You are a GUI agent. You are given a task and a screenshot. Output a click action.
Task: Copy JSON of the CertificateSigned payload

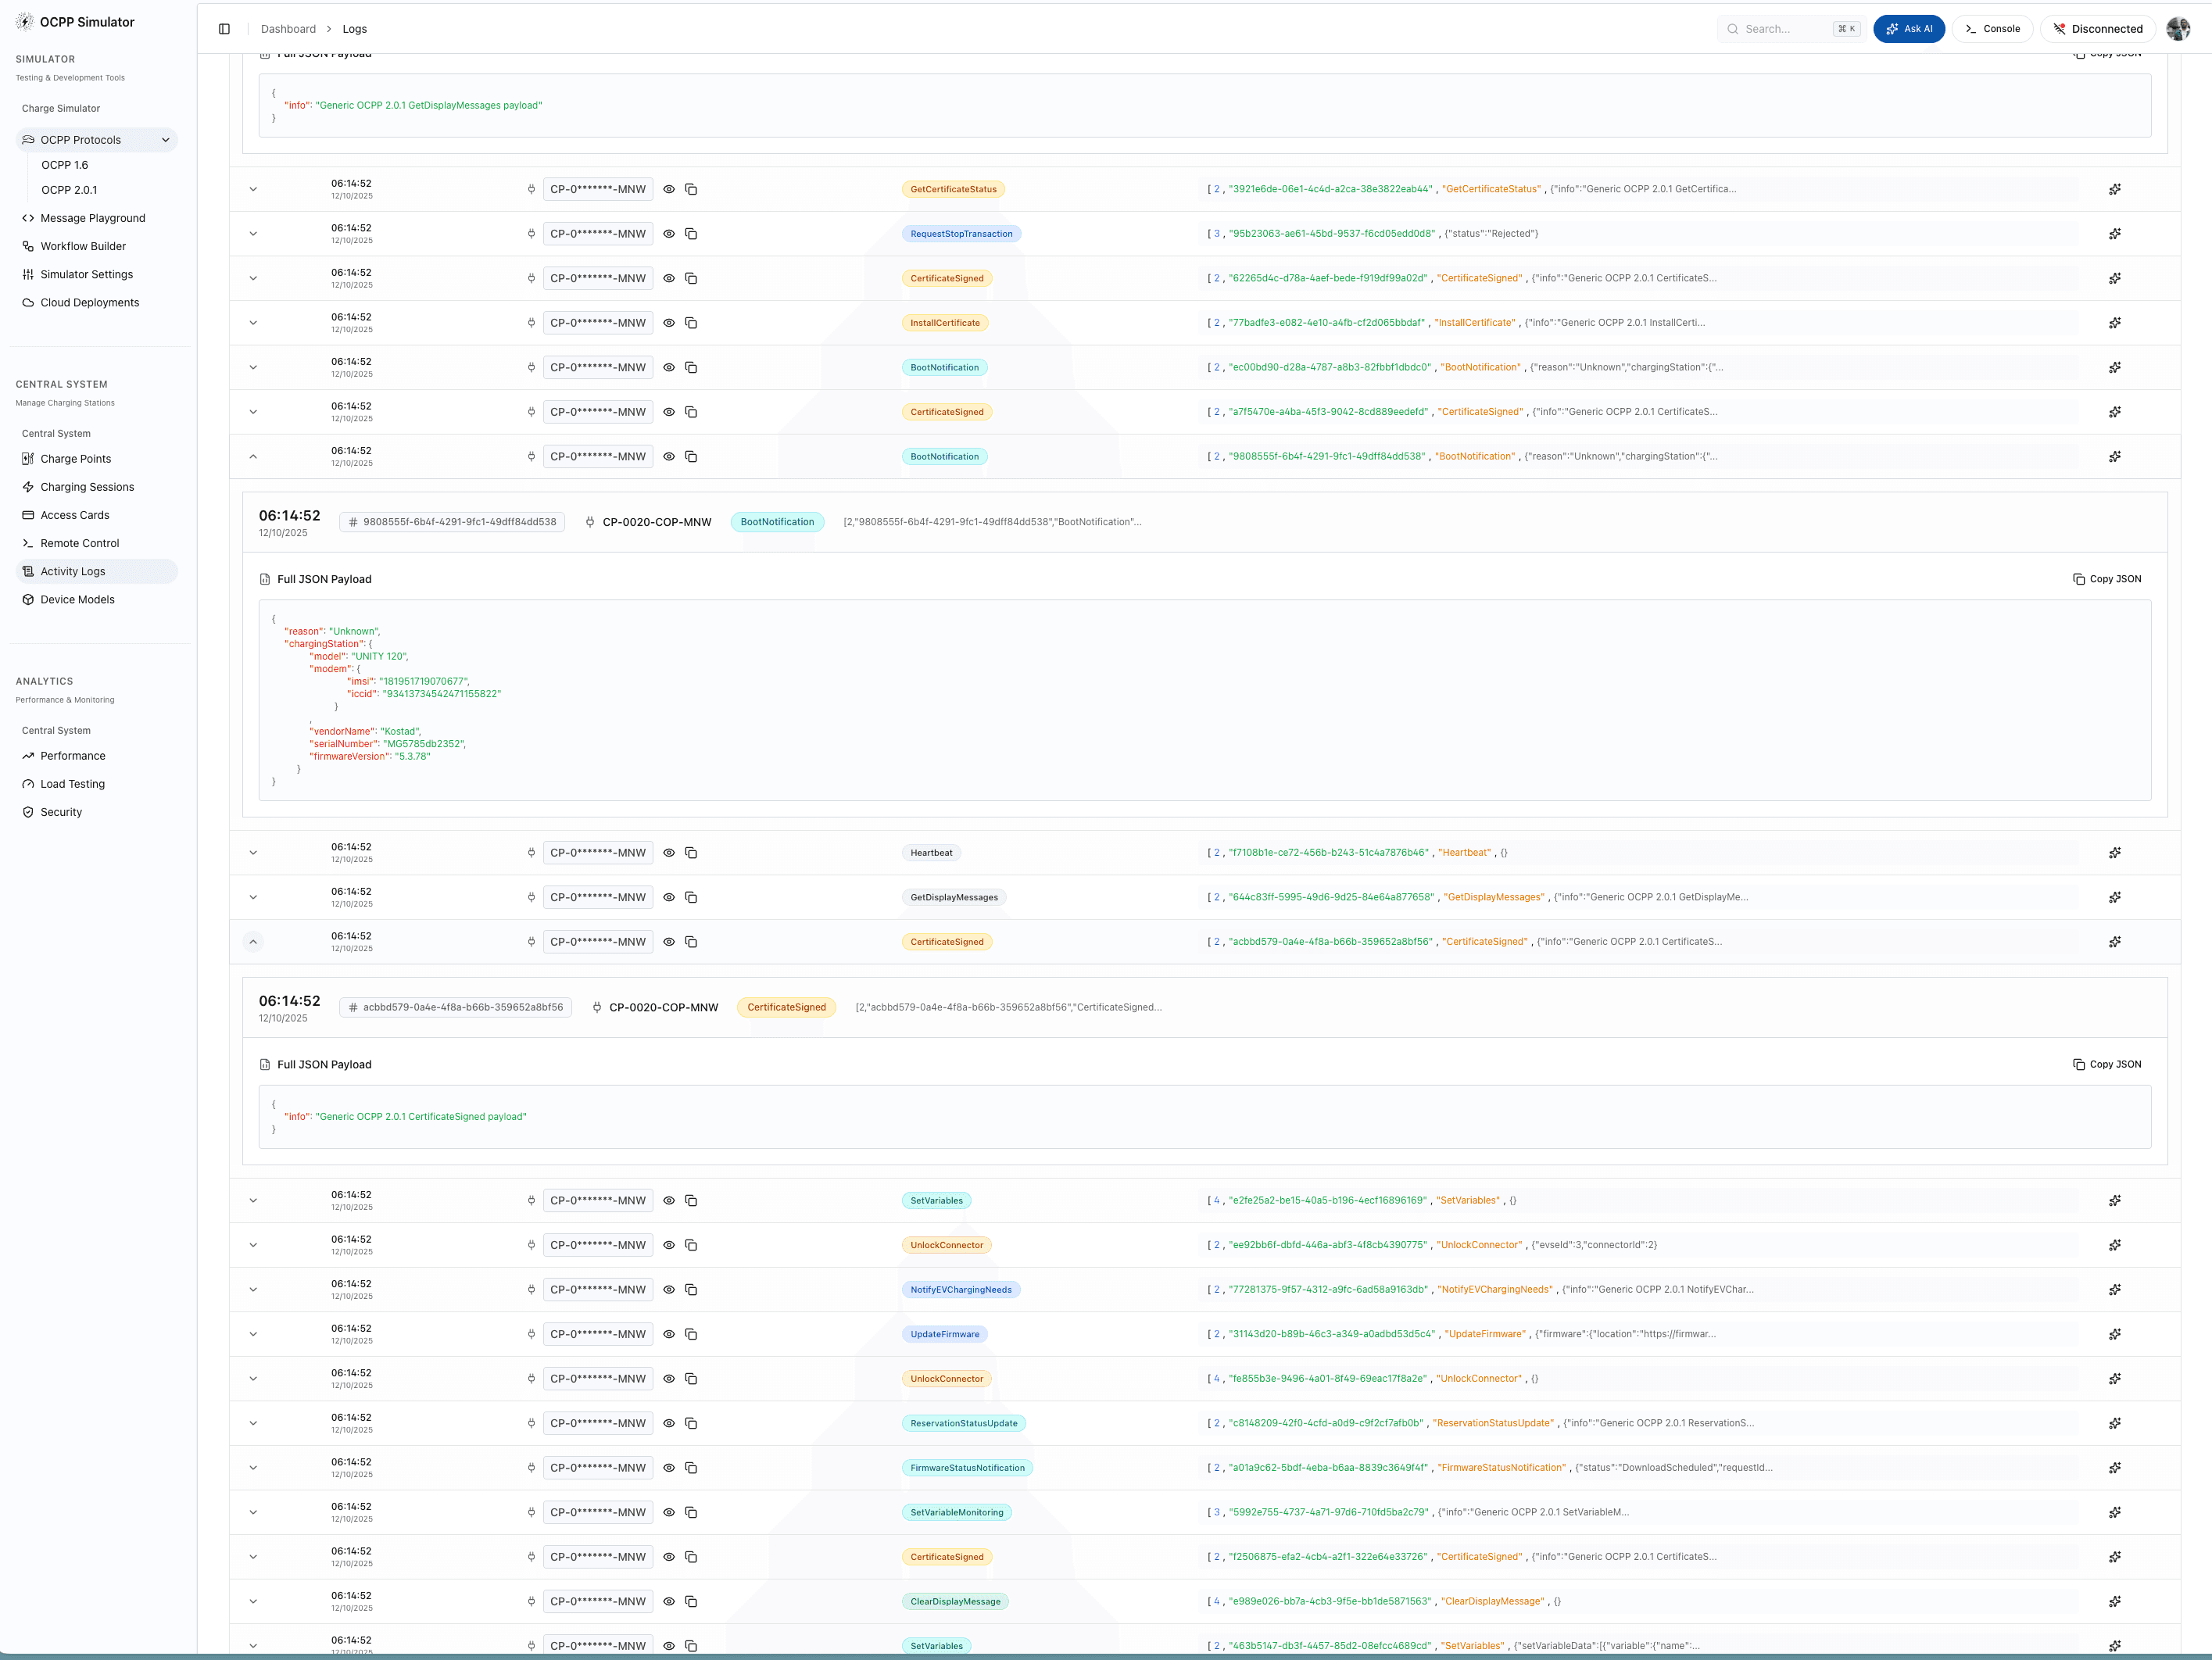2108,1064
